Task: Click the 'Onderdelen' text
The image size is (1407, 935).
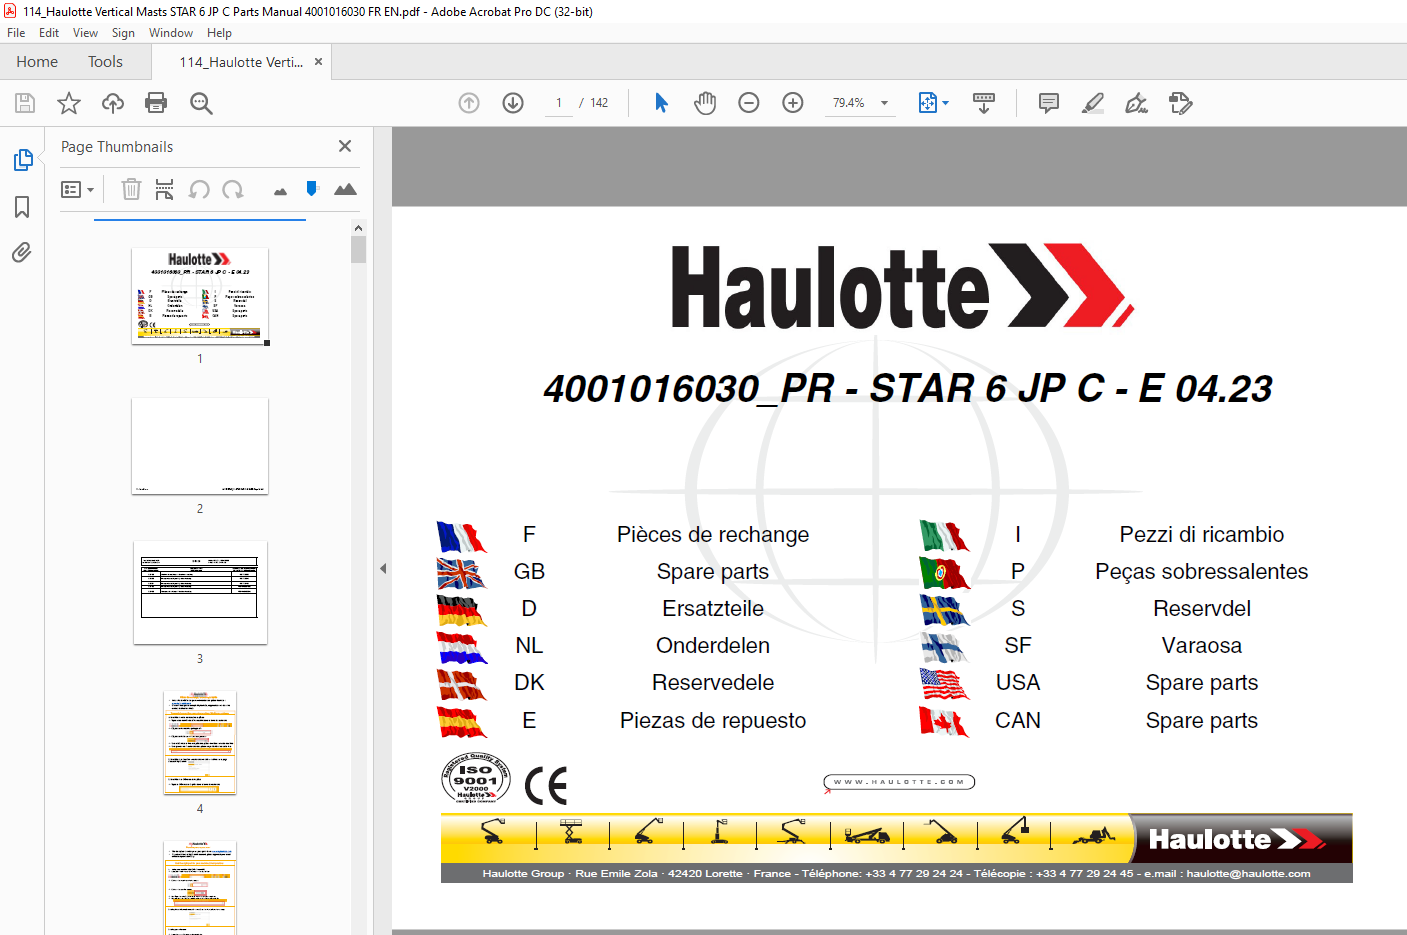Action: [713, 646]
